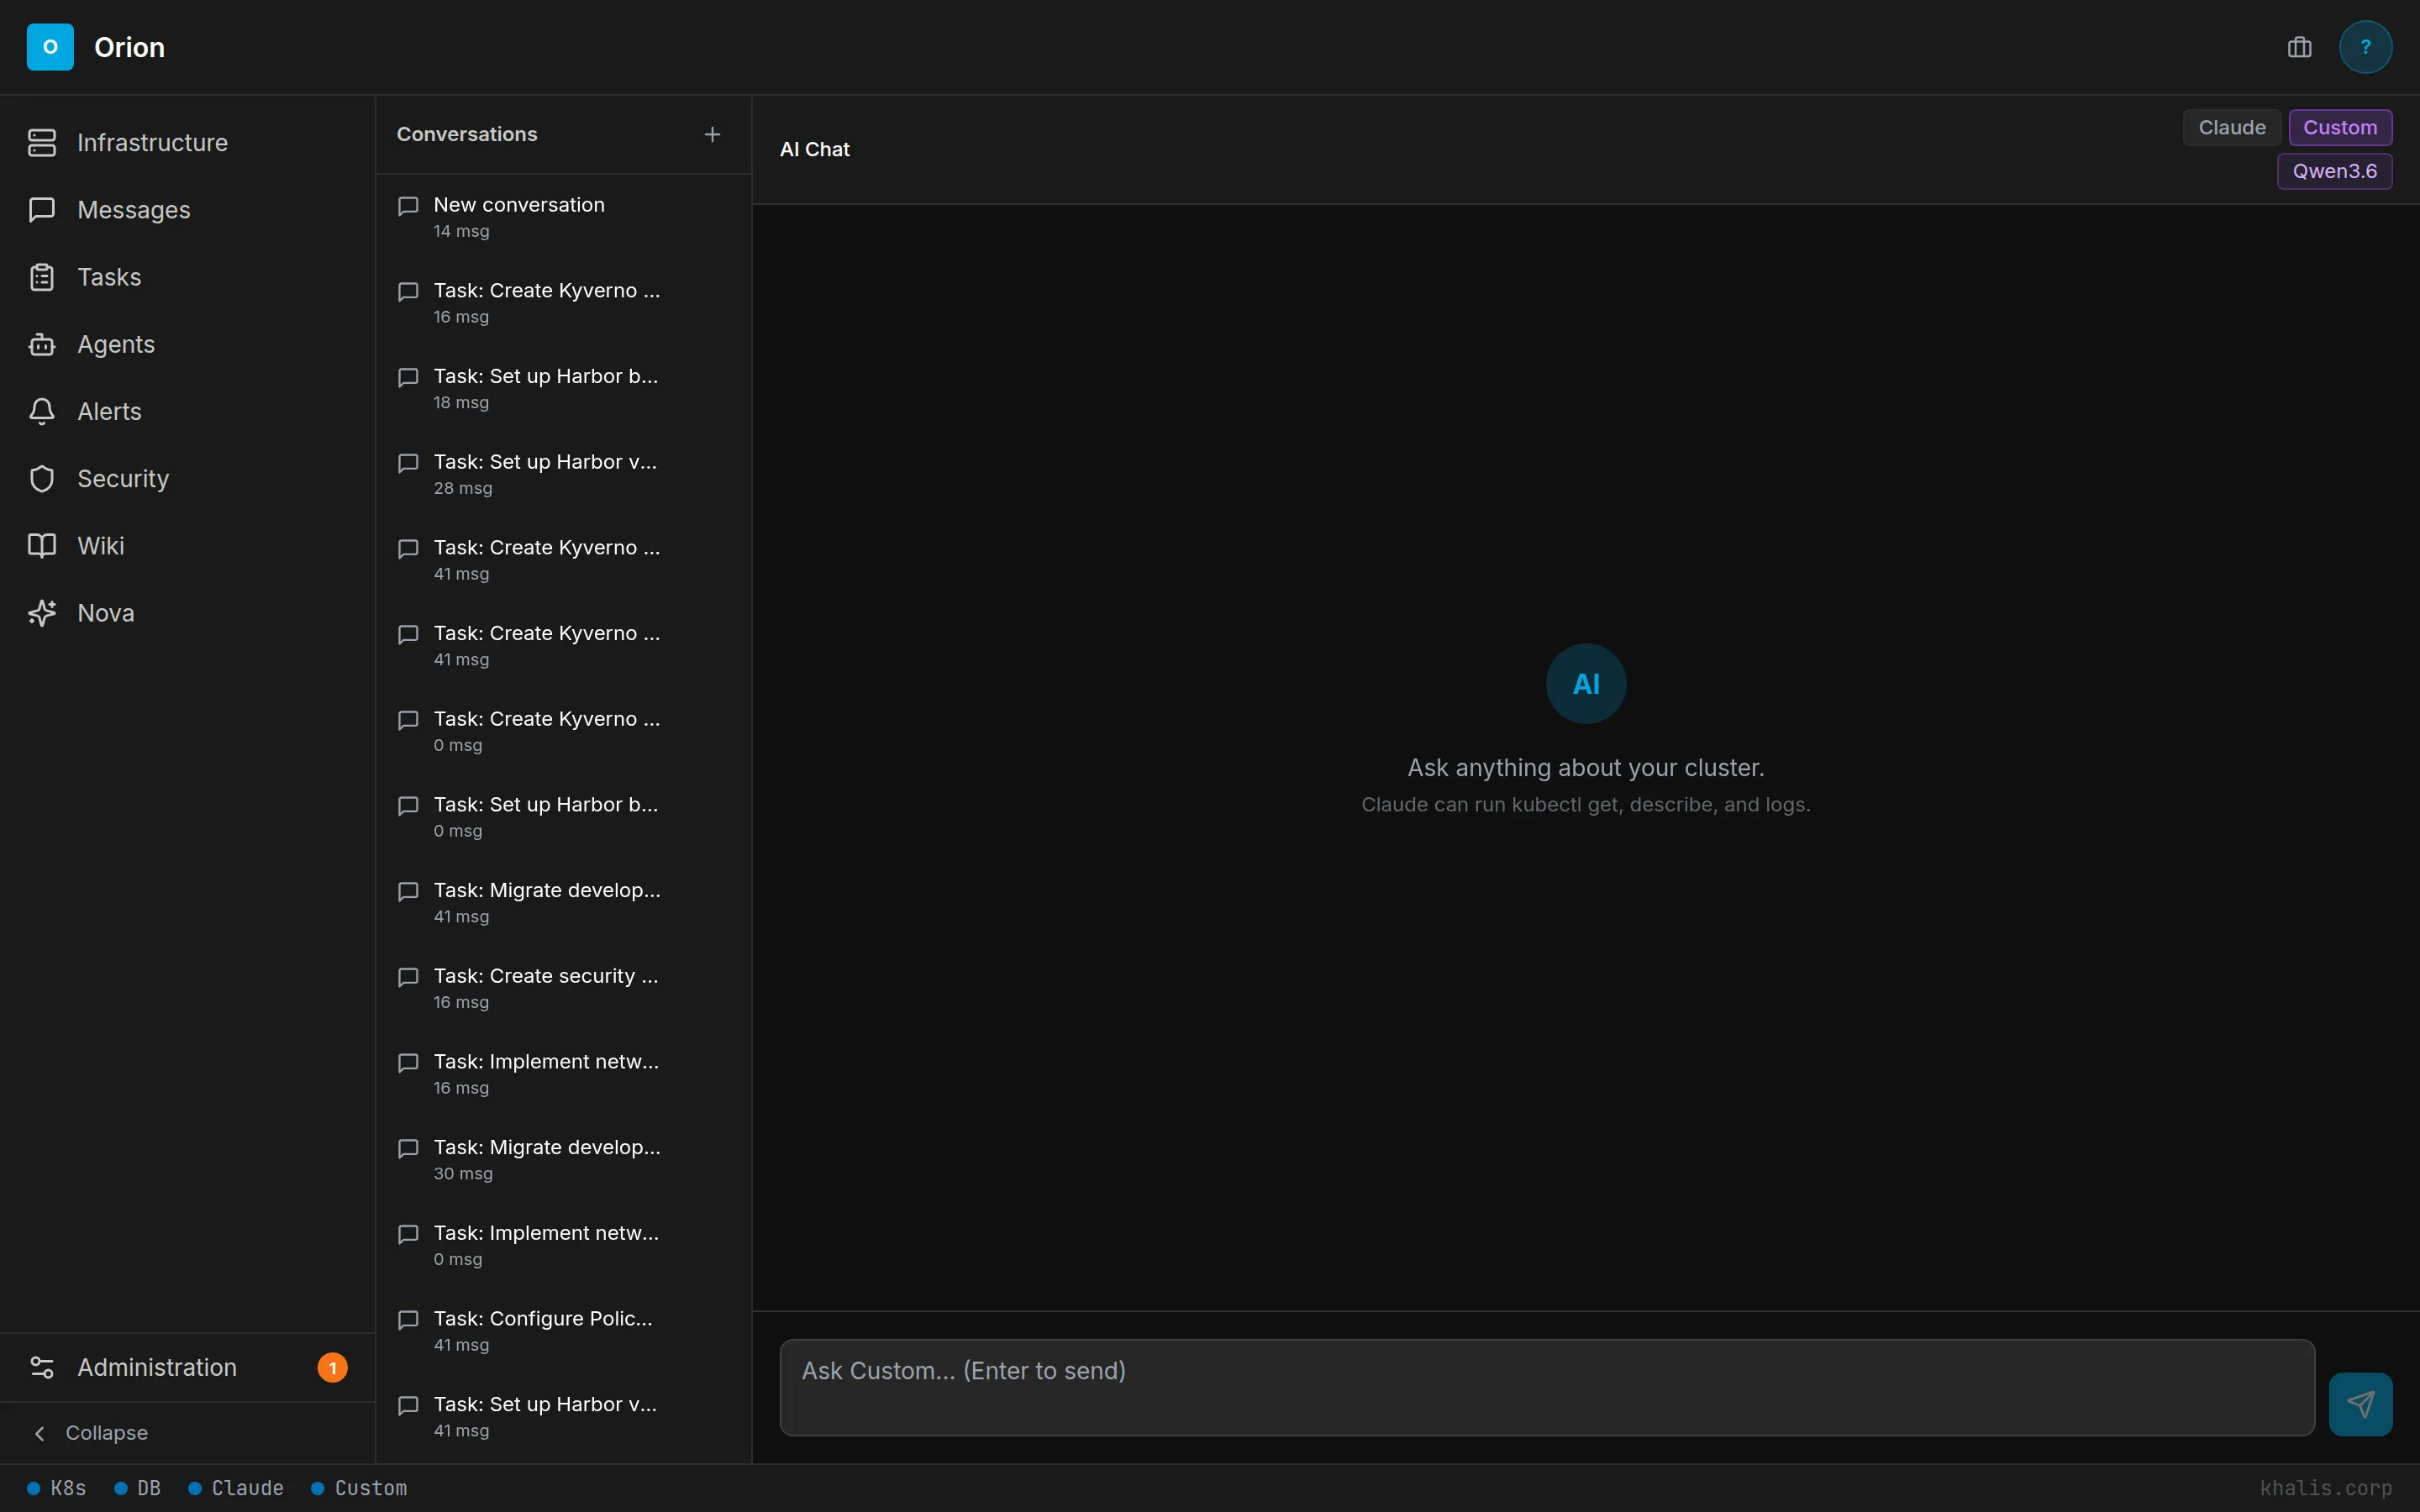Screen dimensions: 2420x1512
Task: Click the Tasks clipboard icon
Action: click(42, 277)
